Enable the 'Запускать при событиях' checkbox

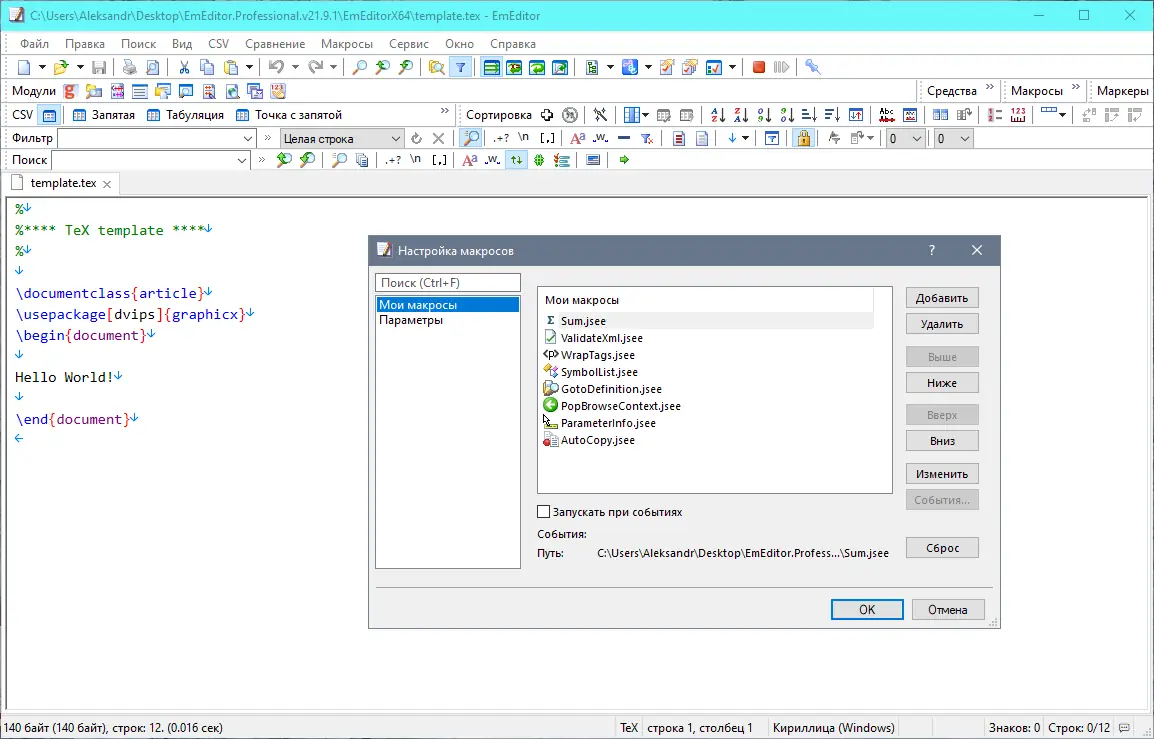click(x=544, y=512)
